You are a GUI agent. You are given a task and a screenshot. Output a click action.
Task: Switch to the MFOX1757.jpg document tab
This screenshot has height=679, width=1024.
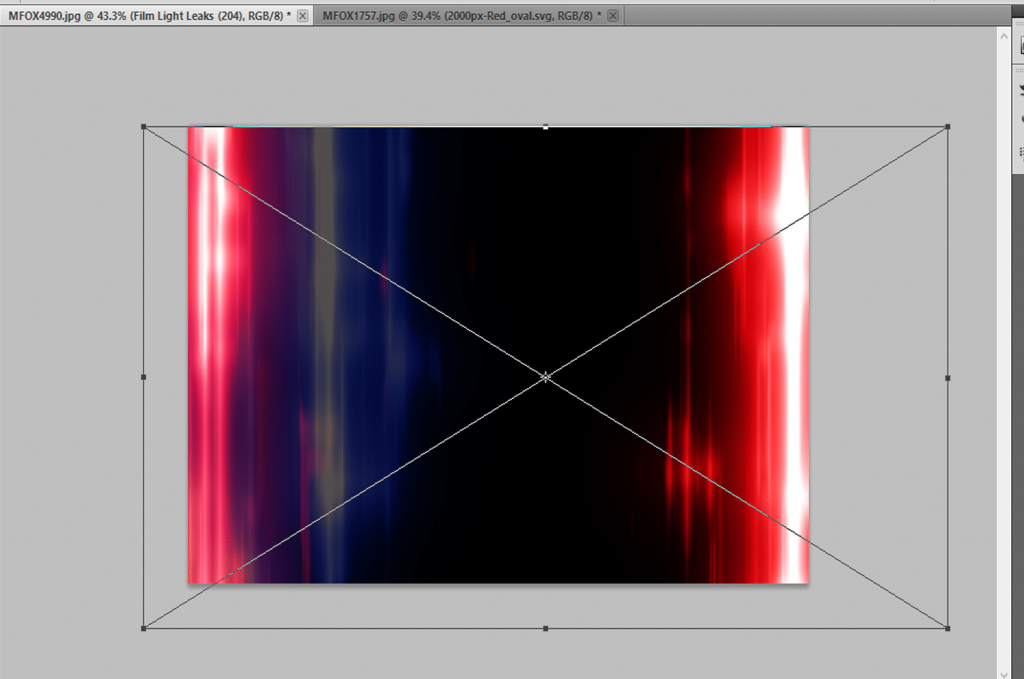point(462,16)
